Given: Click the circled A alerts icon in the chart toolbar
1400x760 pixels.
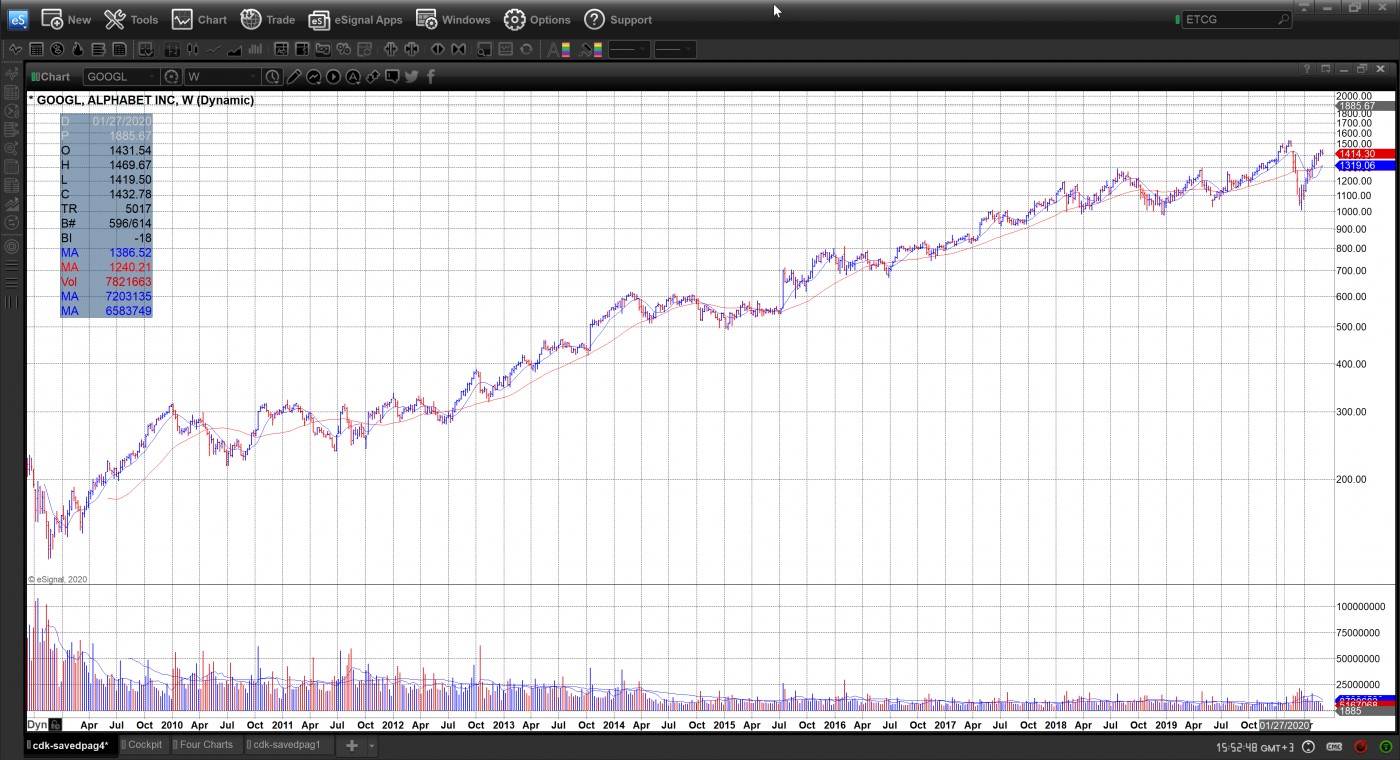Looking at the screenshot, I should (x=353, y=76).
